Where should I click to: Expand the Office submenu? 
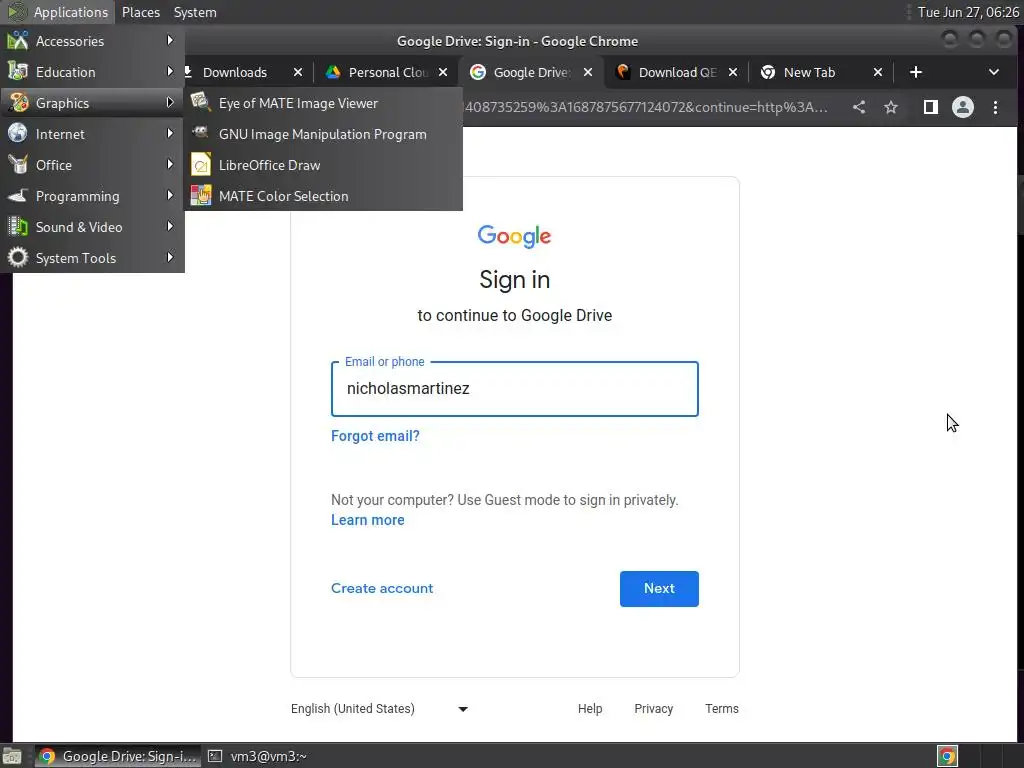91,165
